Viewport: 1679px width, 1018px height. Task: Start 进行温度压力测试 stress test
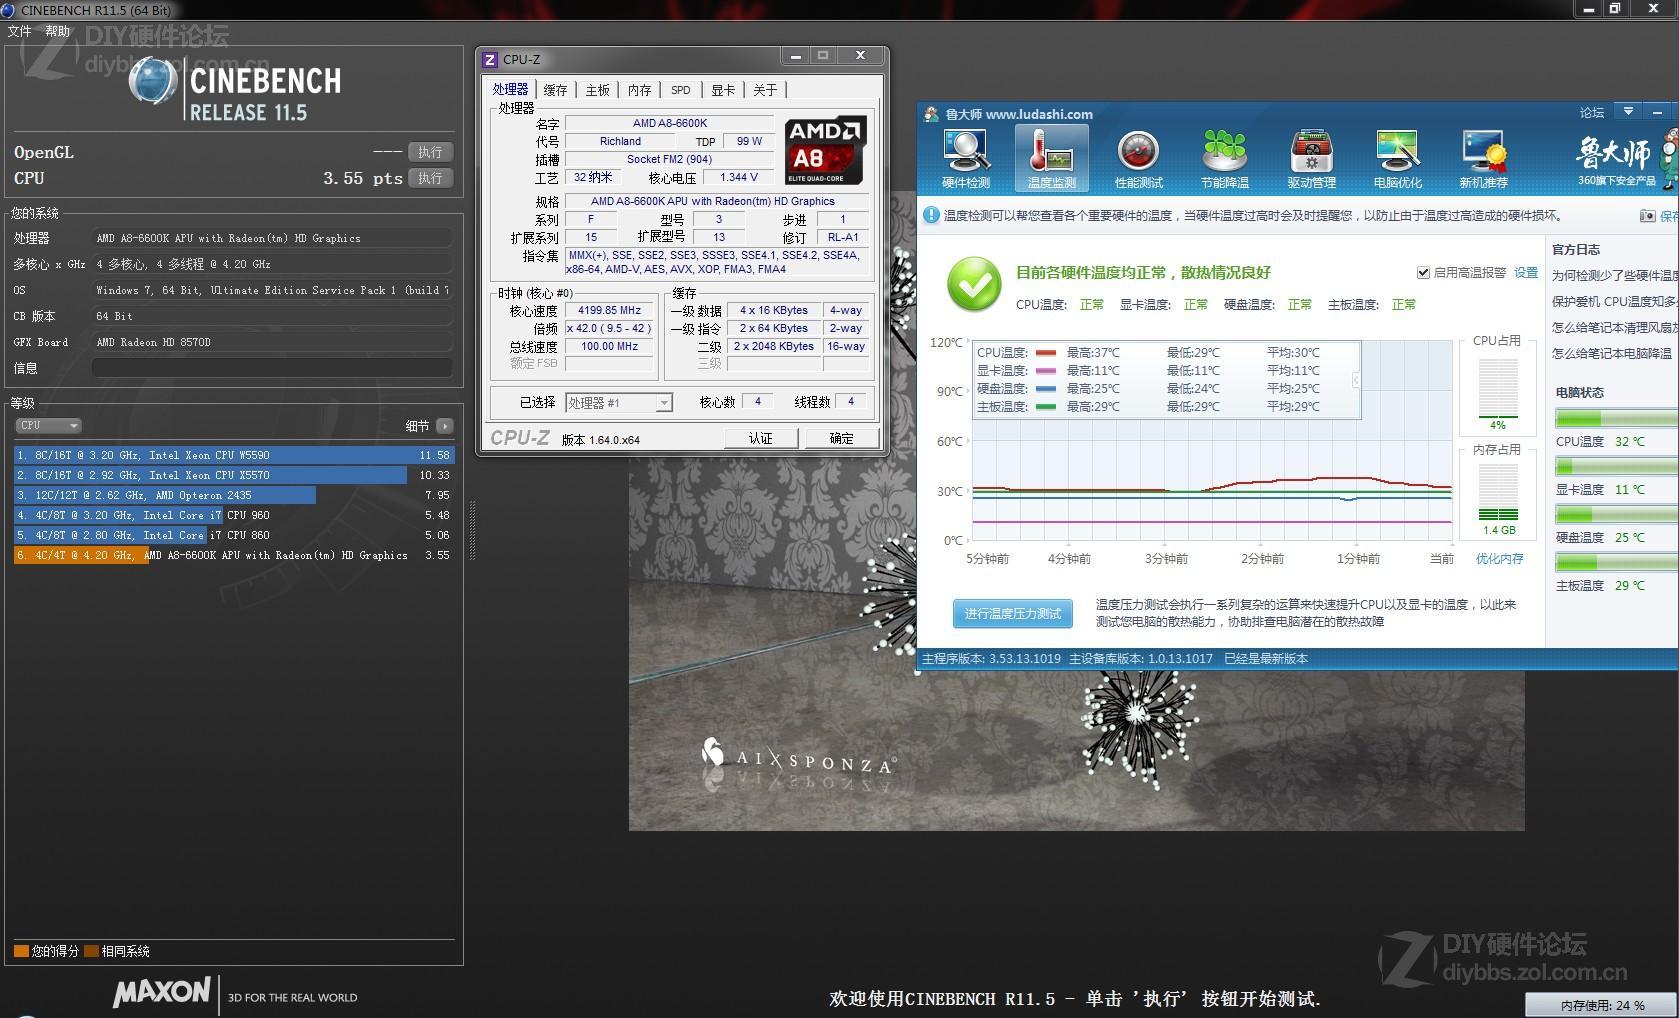1012,613
